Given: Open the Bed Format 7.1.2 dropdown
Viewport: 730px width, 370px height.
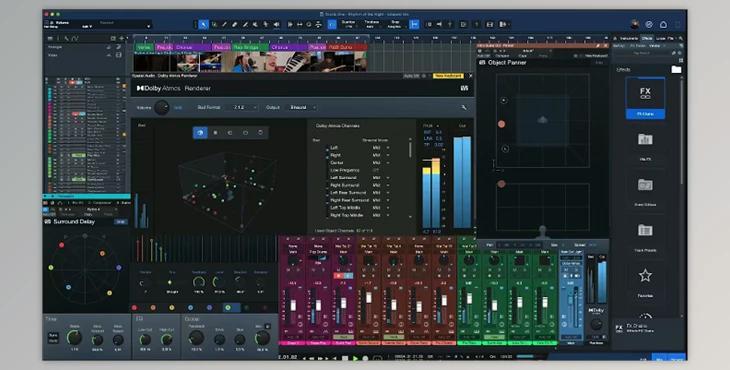Looking at the screenshot, I should pos(244,108).
